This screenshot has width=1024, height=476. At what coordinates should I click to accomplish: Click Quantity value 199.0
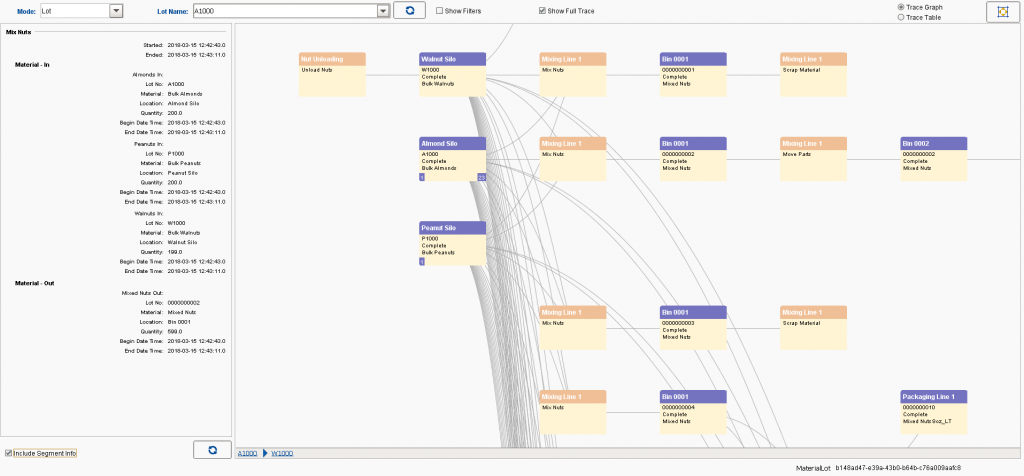175,252
